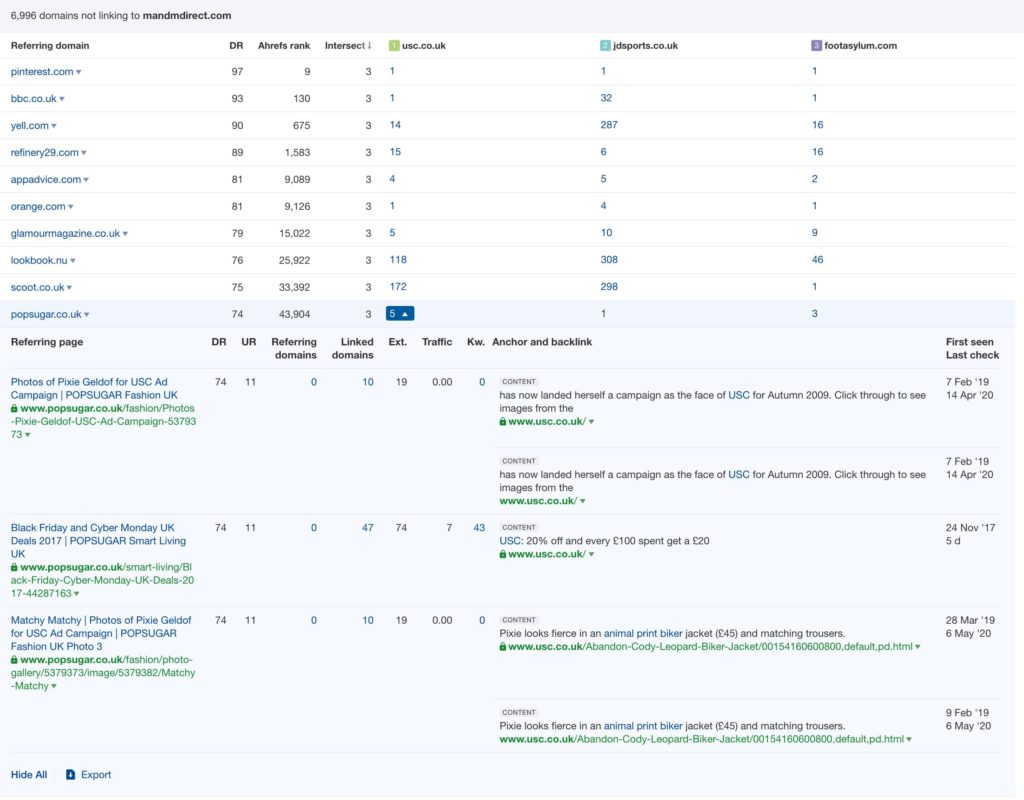Open the yell.com dropdown caret
Viewport: 1024px width, 800px height.
click(54, 126)
